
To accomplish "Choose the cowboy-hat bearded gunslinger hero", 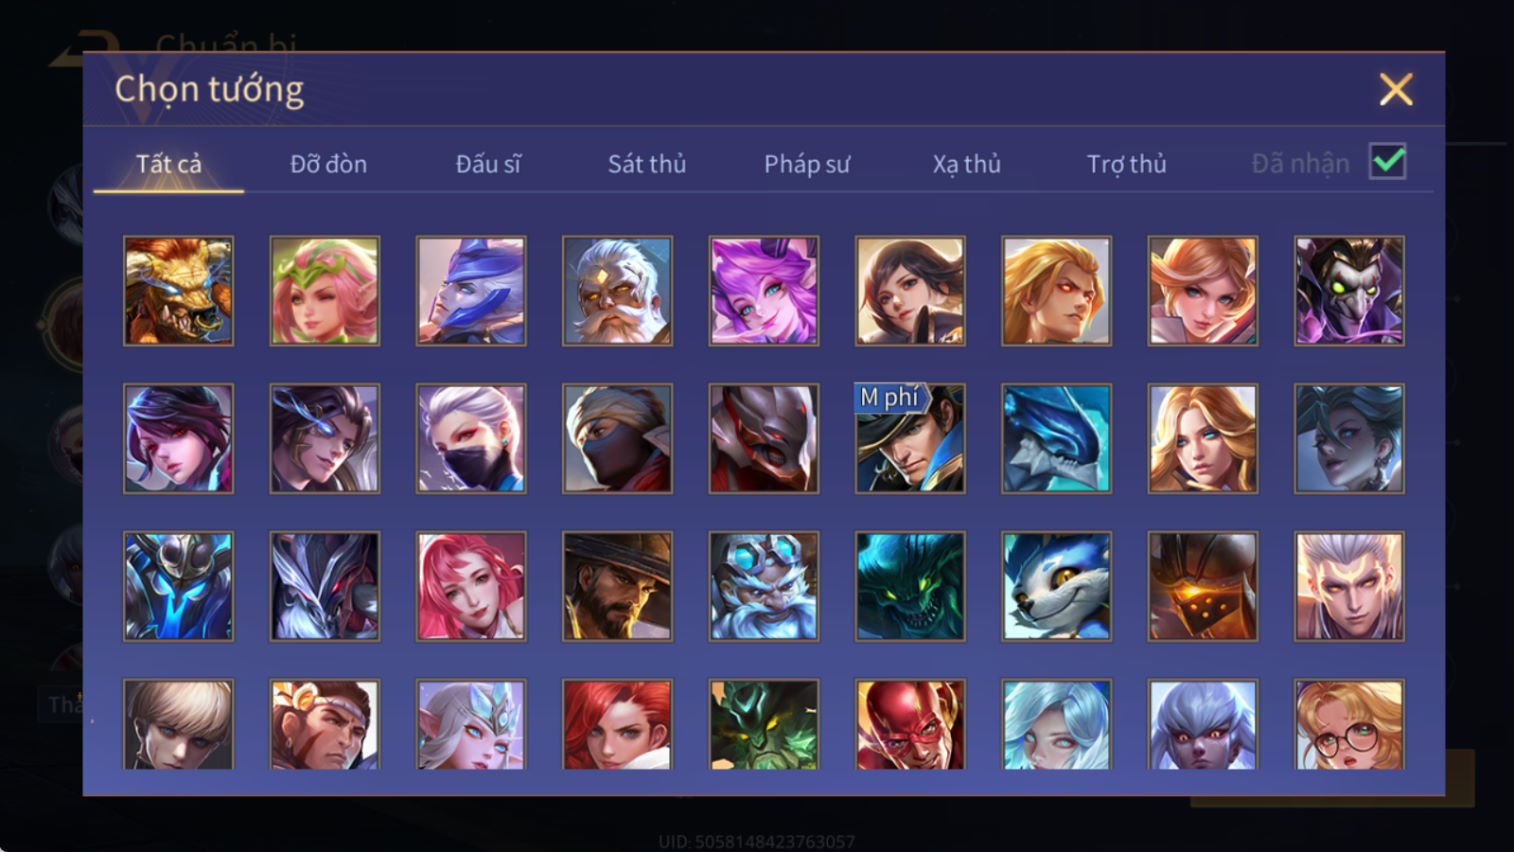I will [x=617, y=586].
